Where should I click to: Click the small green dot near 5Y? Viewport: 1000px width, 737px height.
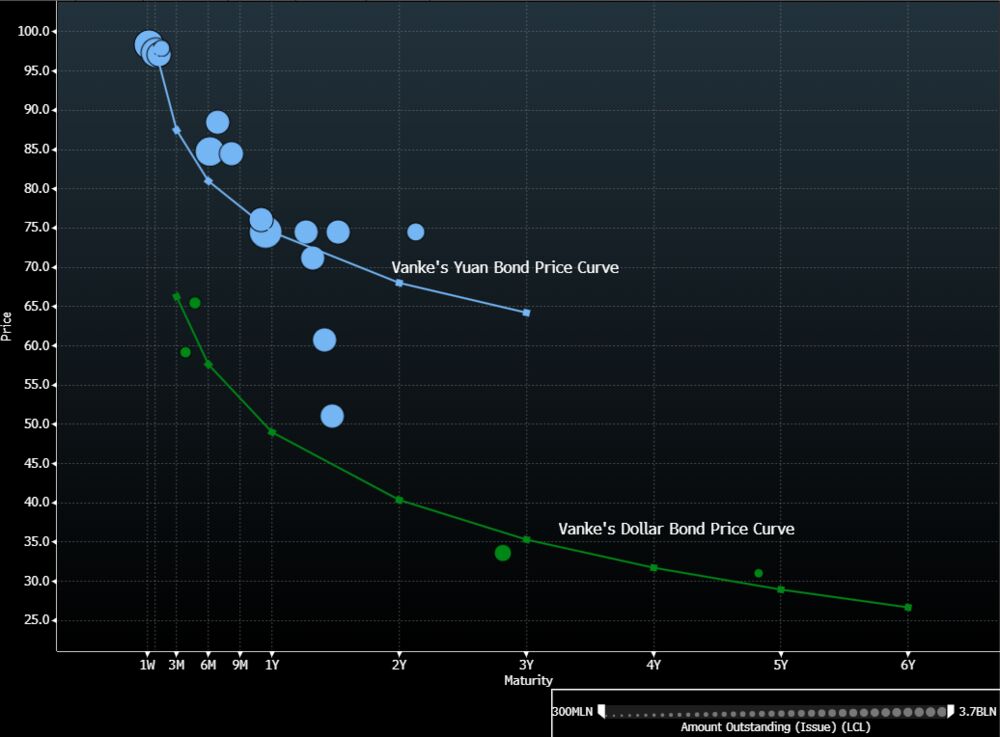[x=758, y=573]
